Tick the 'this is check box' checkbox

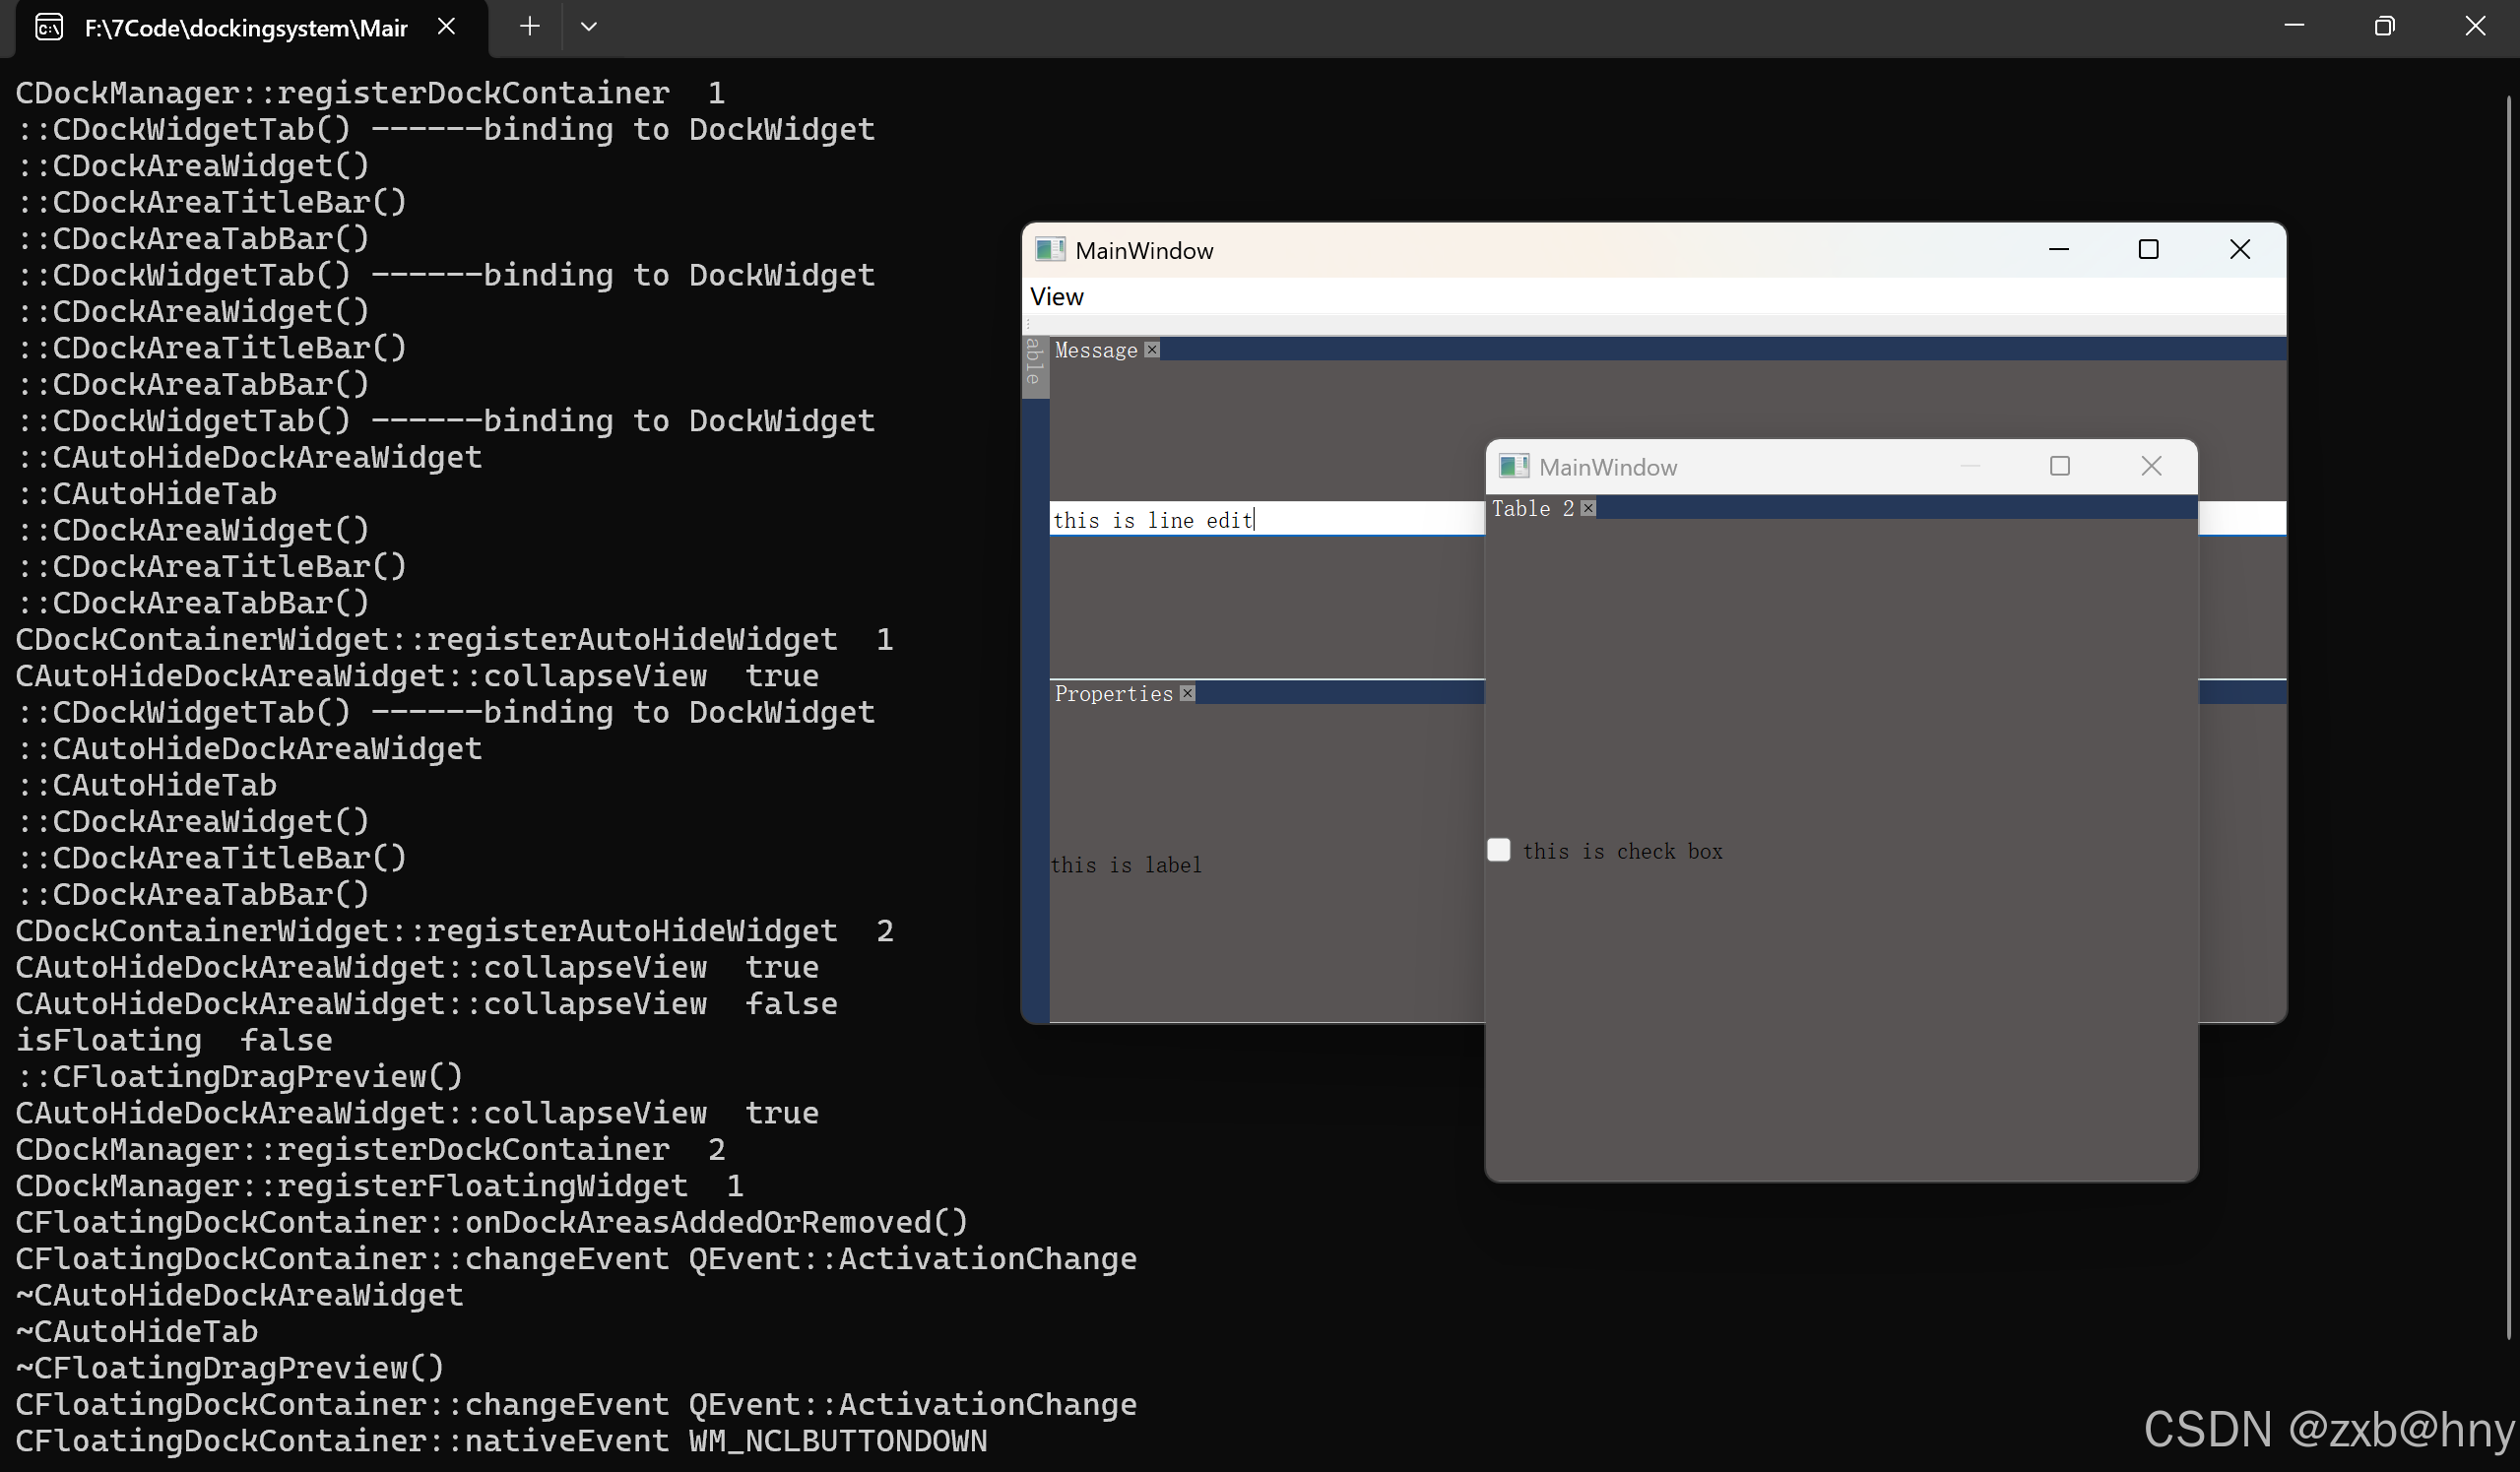[1498, 850]
